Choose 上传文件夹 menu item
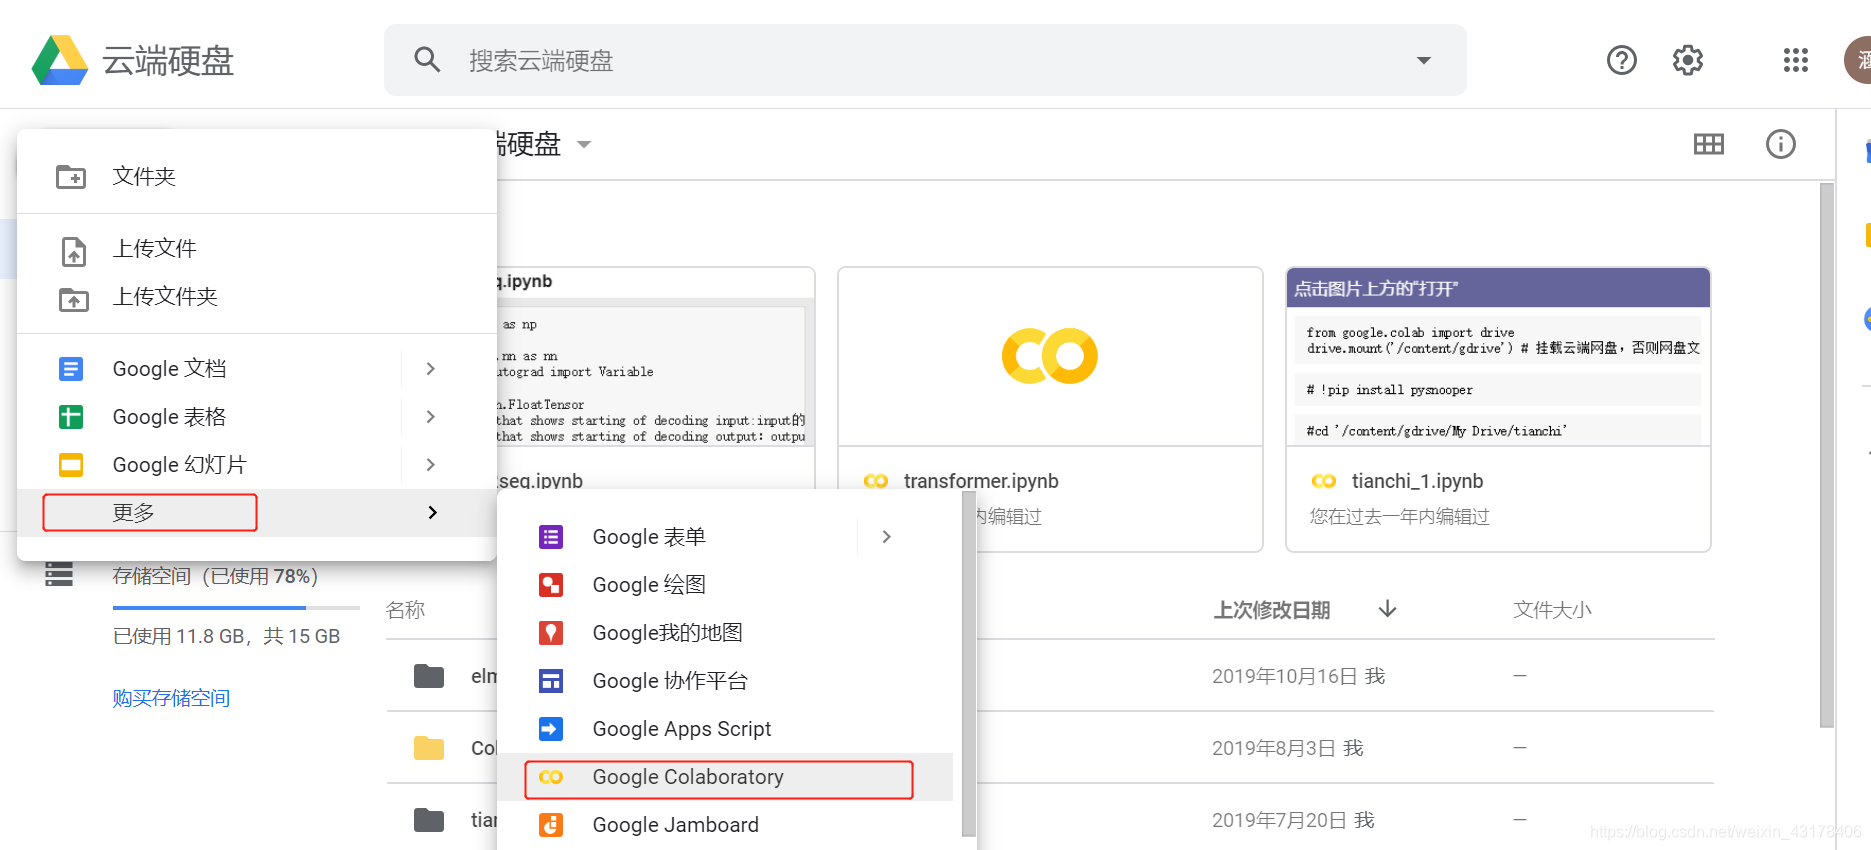 click(x=257, y=297)
